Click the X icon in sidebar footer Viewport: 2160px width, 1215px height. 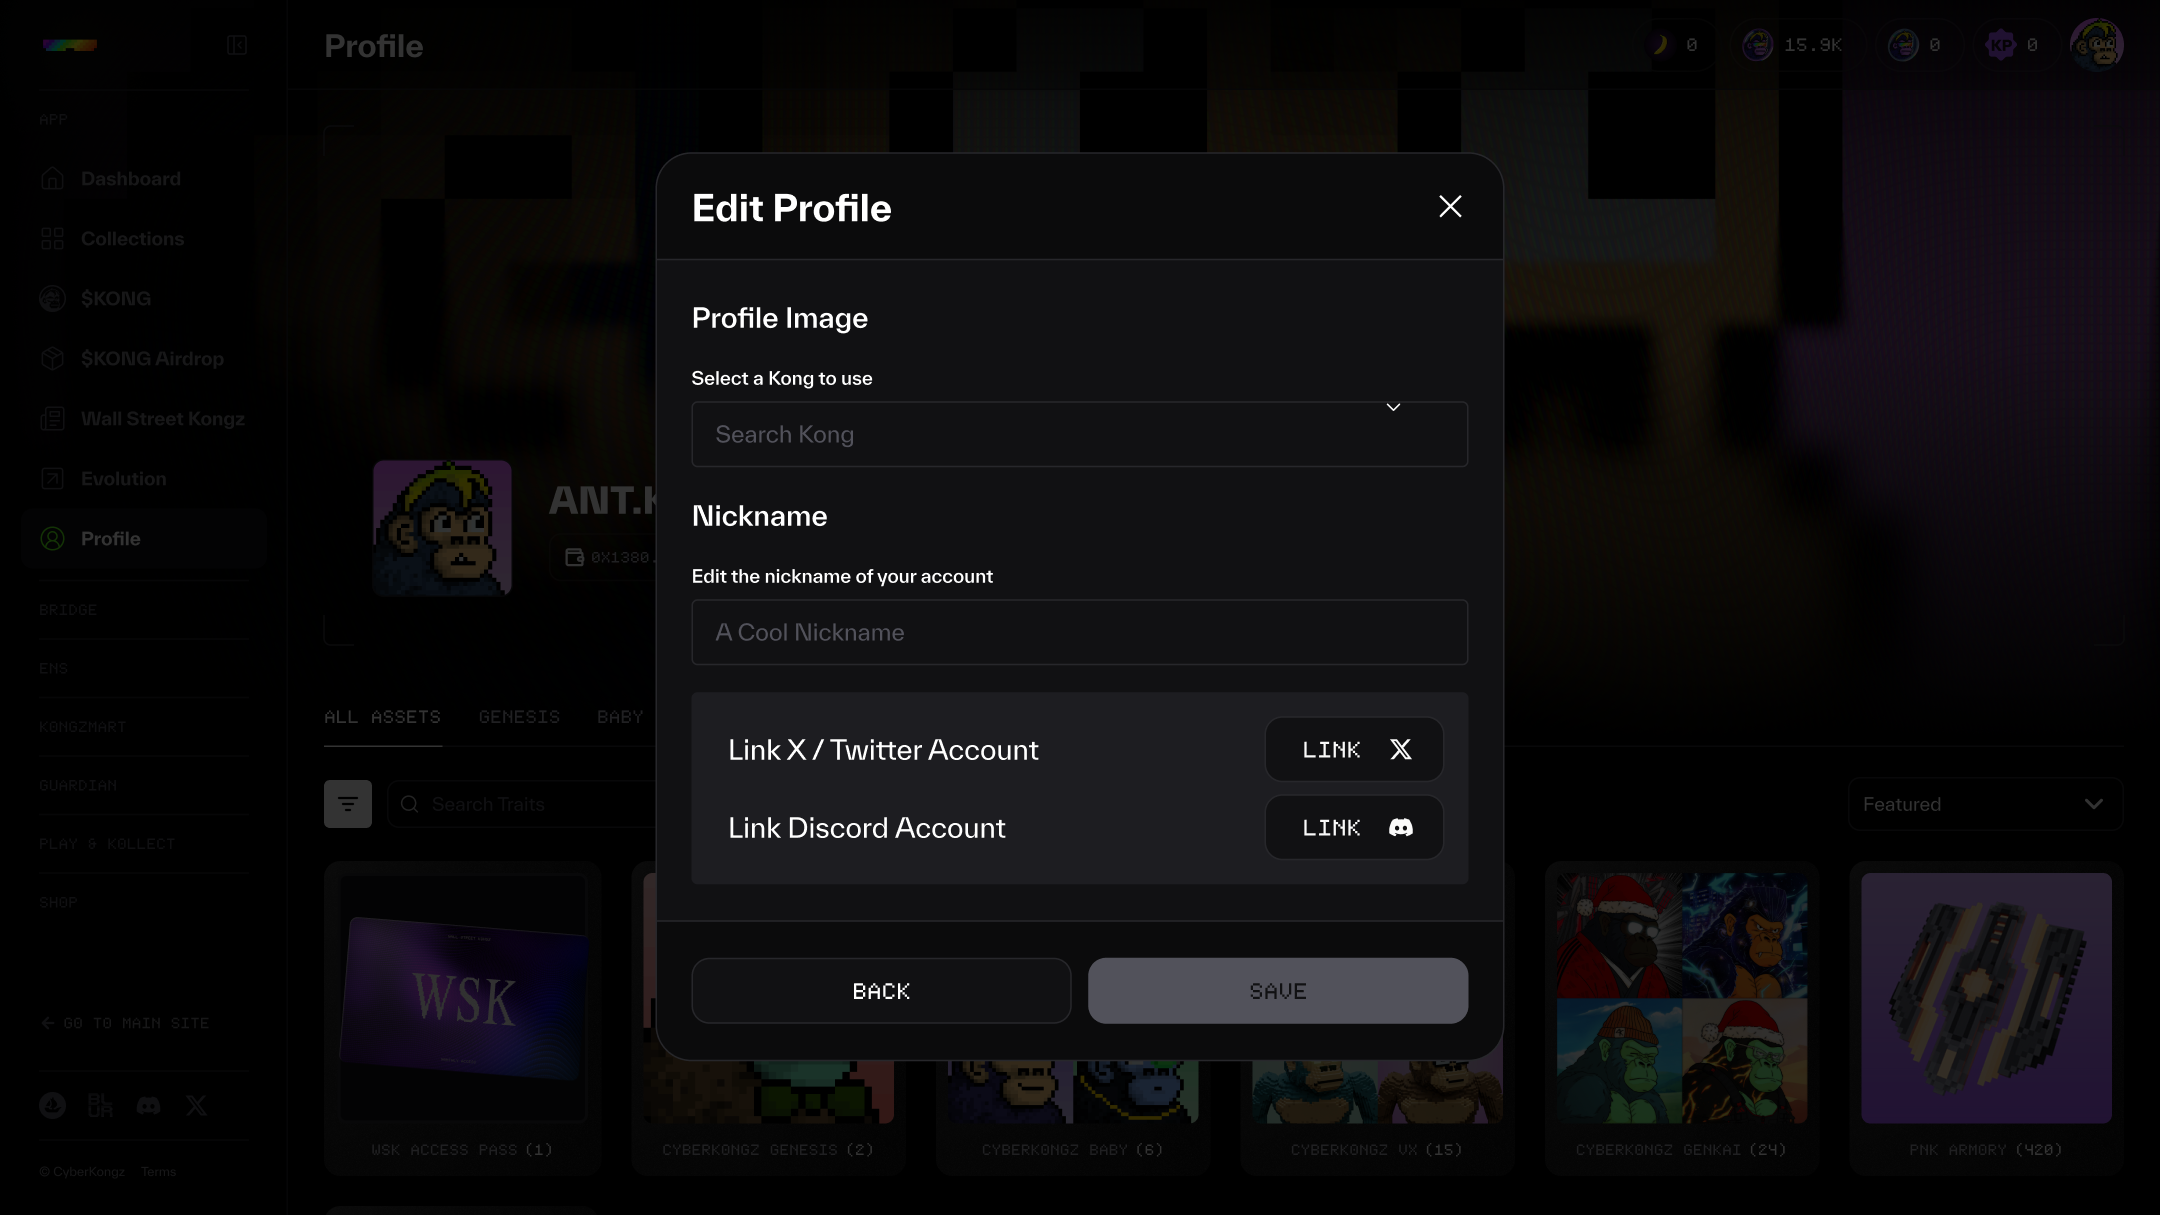pos(197,1105)
